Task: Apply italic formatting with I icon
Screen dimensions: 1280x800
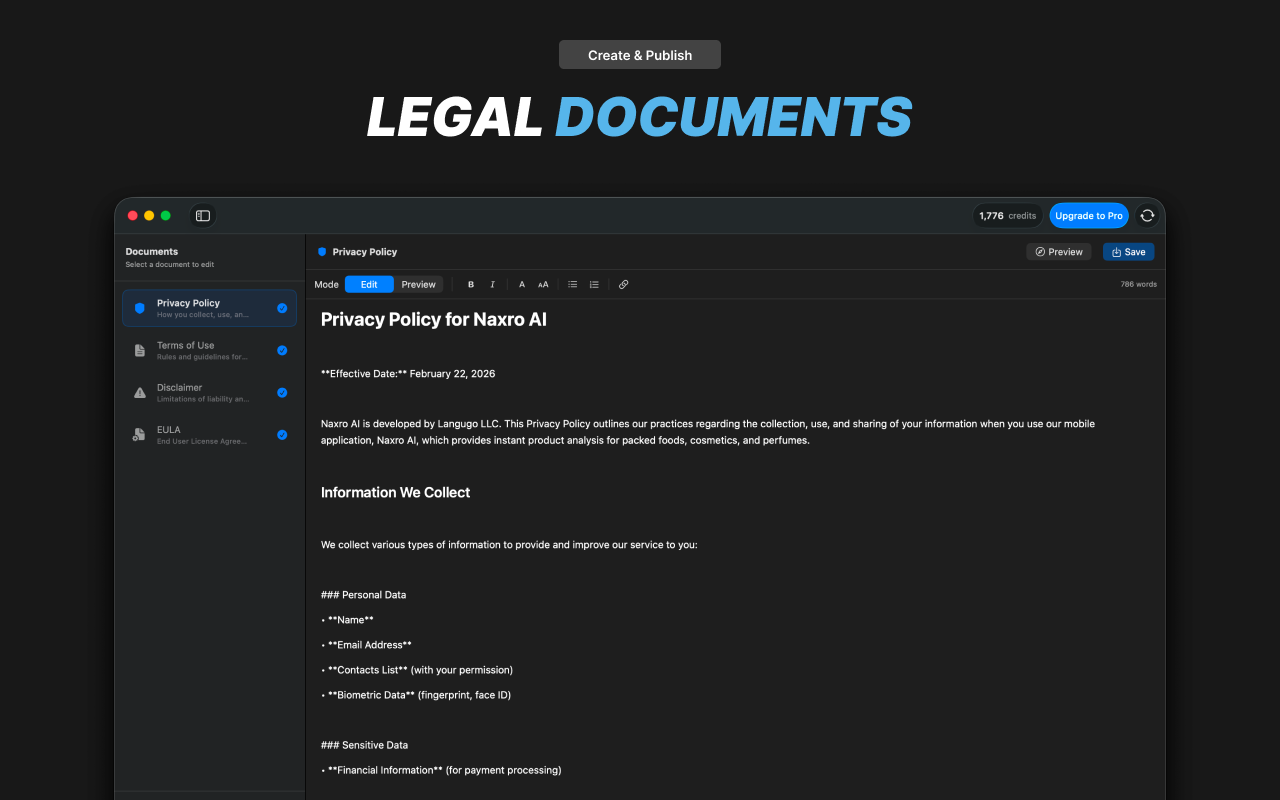Action: [492, 285]
